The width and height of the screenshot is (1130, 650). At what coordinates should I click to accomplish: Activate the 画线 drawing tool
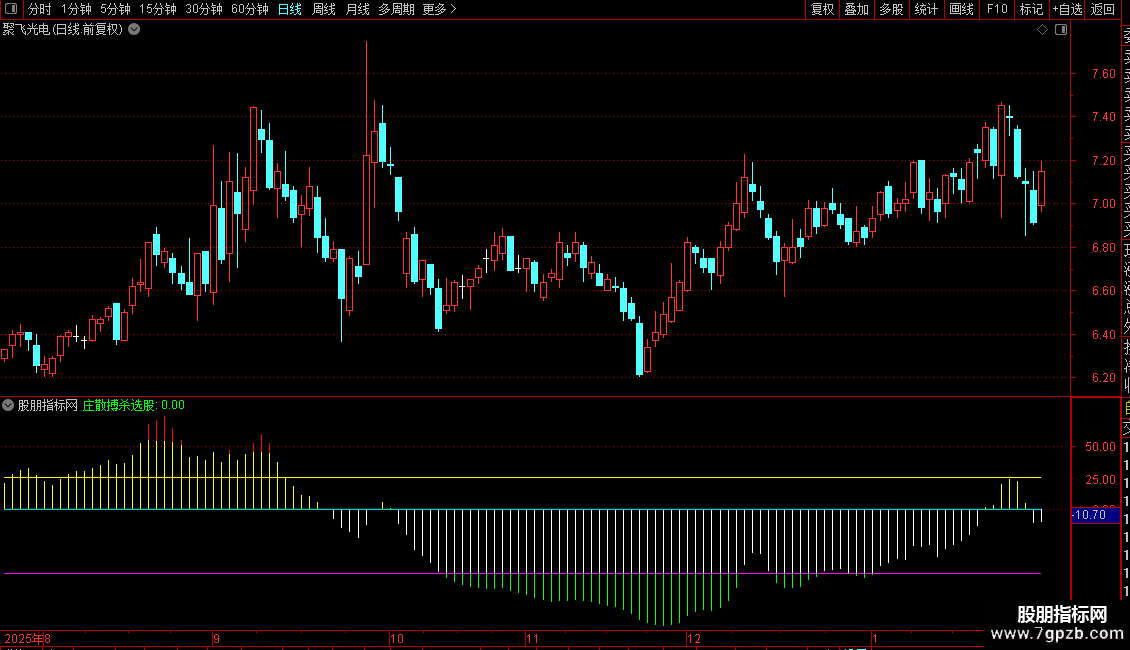[961, 9]
